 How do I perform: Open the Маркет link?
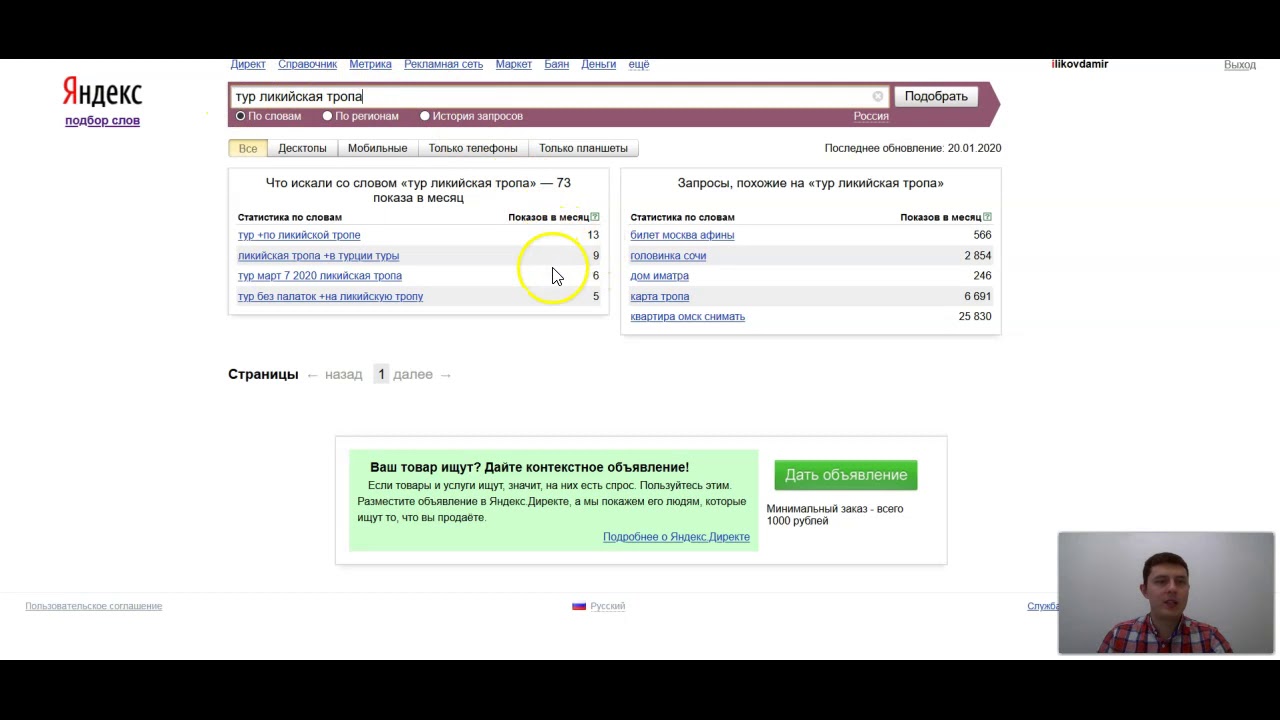click(513, 64)
